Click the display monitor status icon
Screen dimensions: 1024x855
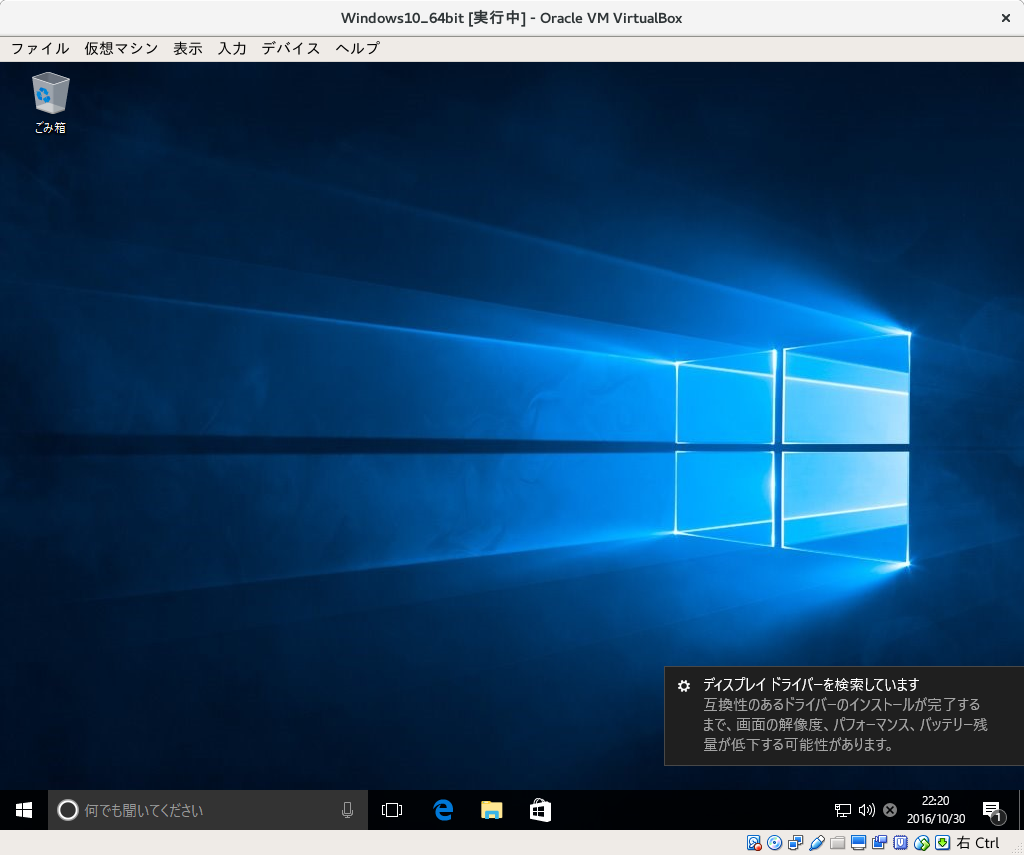[858, 843]
